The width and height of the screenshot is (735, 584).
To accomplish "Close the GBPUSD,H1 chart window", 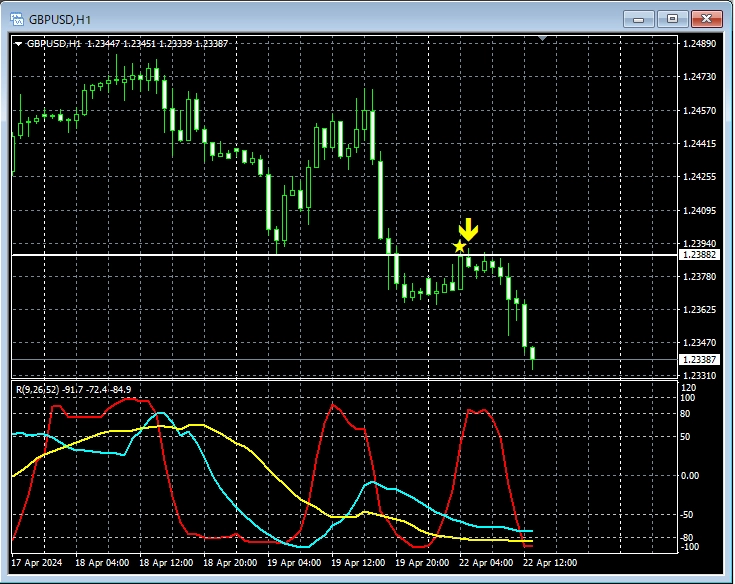I will click(x=707, y=18).
